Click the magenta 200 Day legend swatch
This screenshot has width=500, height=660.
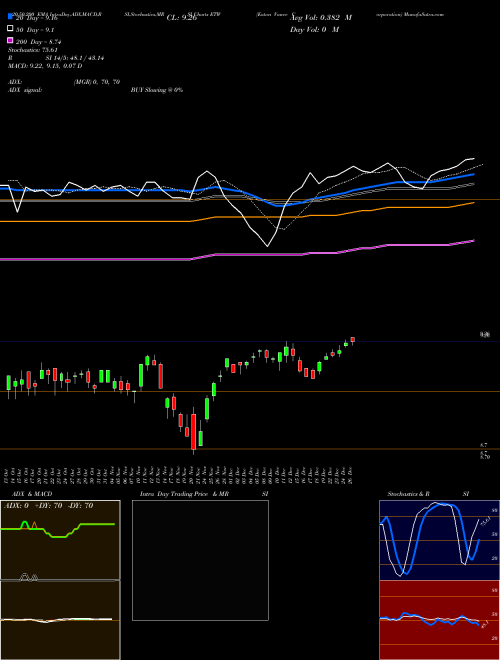[10, 40]
